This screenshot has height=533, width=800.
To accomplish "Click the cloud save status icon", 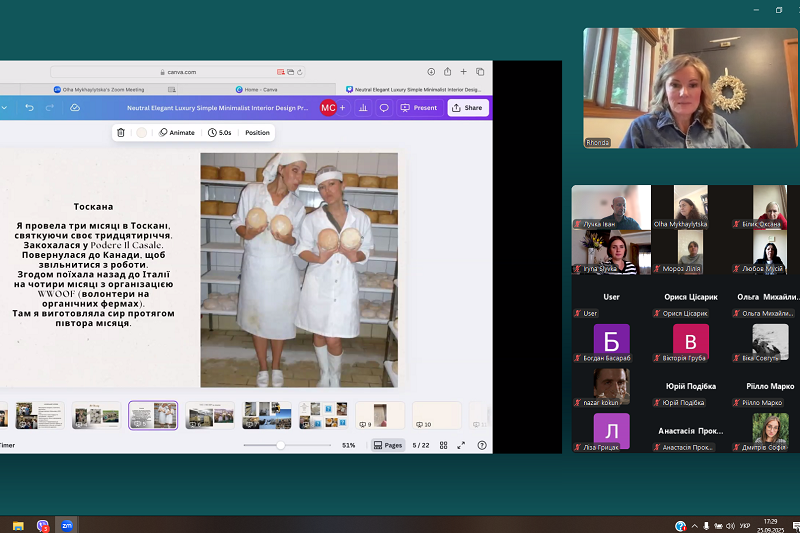I will pyautogui.click(x=75, y=107).
